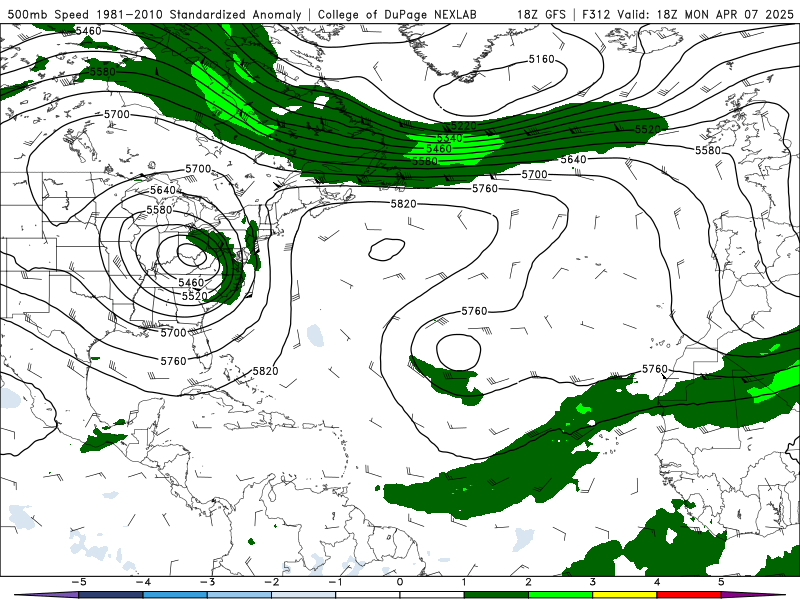Click the '4' colorbar tick label
This screenshot has width=800, height=600.
657,582
